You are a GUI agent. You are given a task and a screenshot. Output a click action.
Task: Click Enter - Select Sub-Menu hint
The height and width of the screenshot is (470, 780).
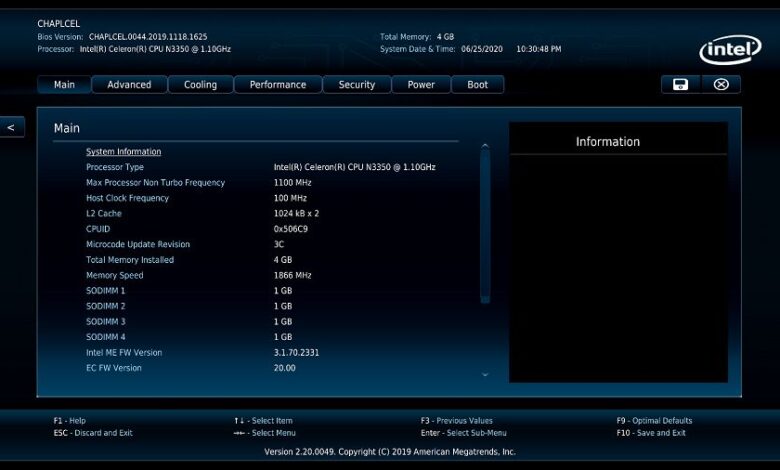click(x=464, y=433)
